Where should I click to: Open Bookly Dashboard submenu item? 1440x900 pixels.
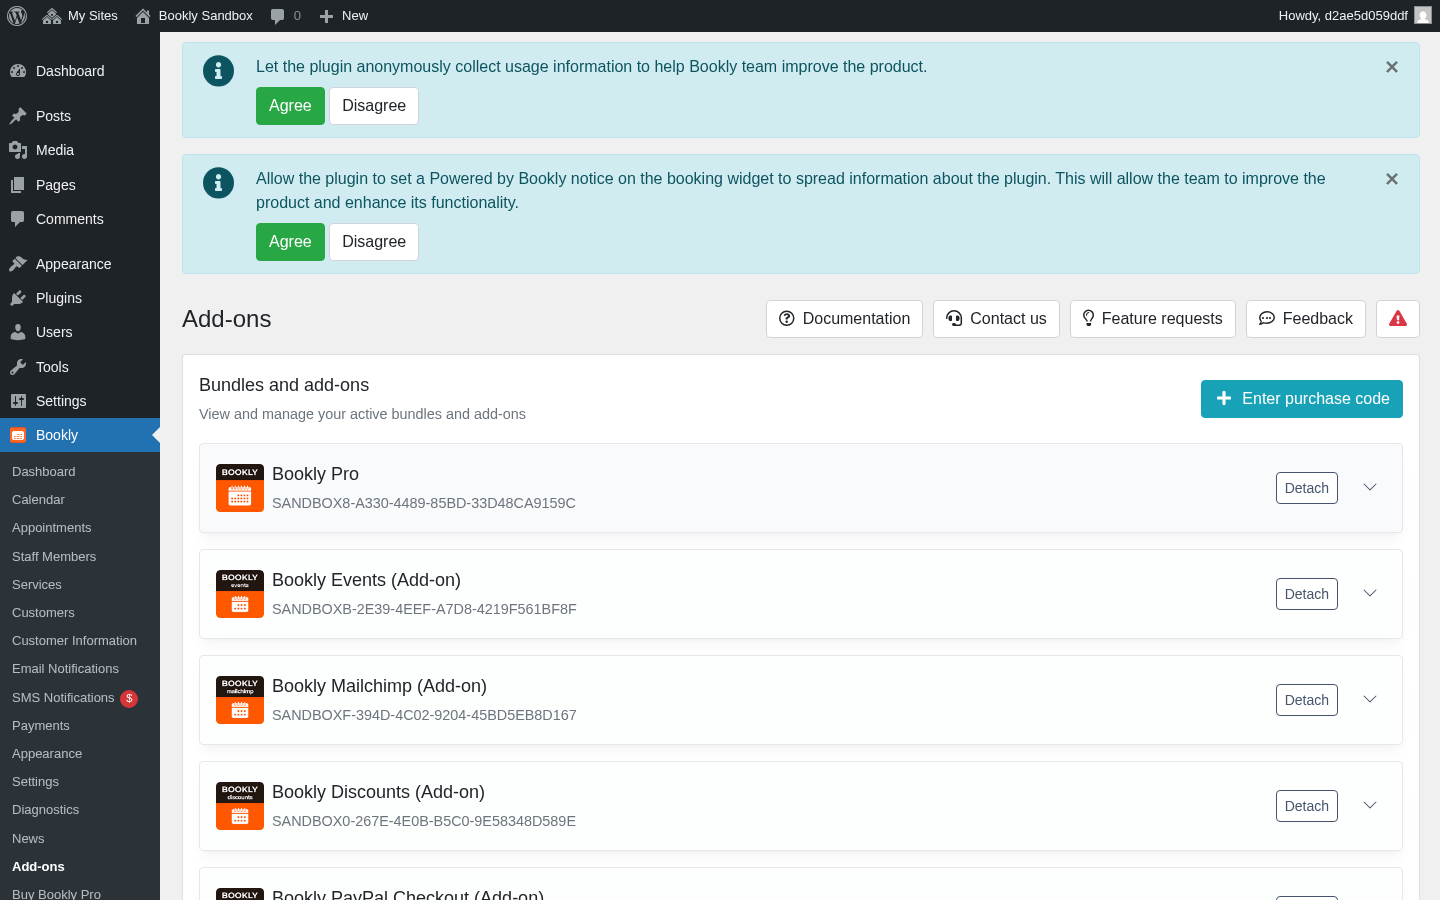pos(44,472)
